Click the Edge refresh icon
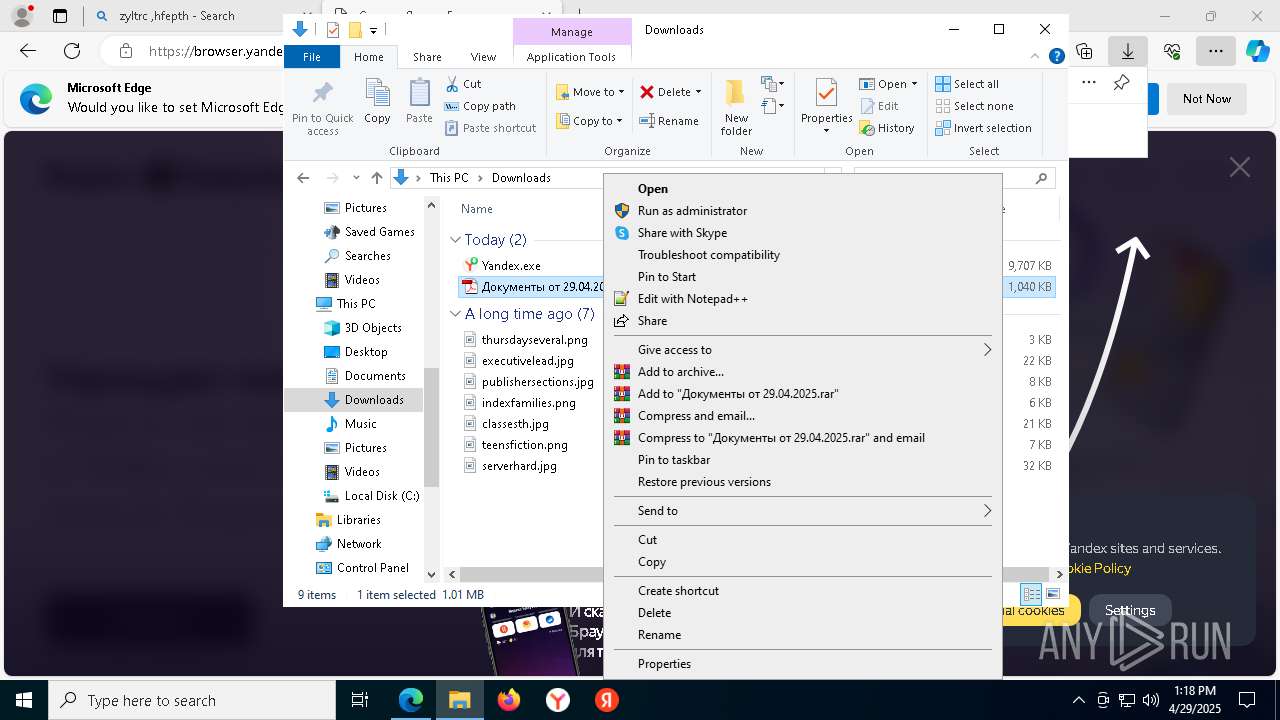The height and width of the screenshot is (720, 1280). tap(72, 51)
